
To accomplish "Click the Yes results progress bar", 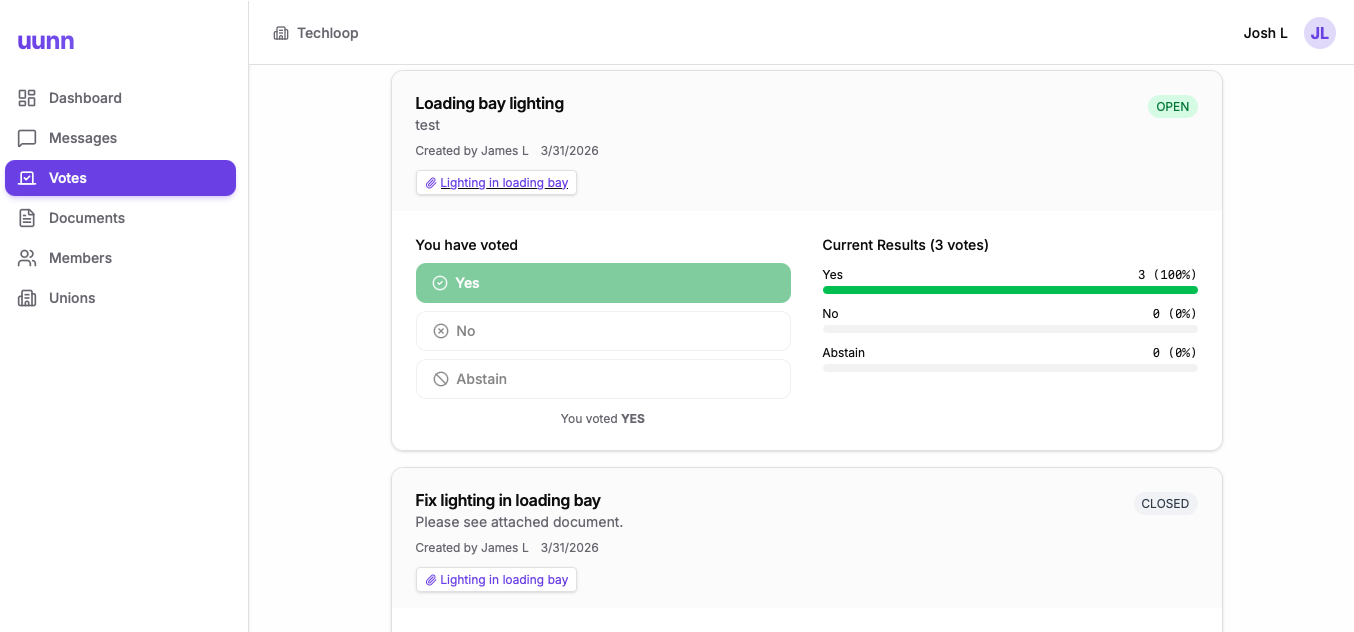I will click(x=1010, y=290).
